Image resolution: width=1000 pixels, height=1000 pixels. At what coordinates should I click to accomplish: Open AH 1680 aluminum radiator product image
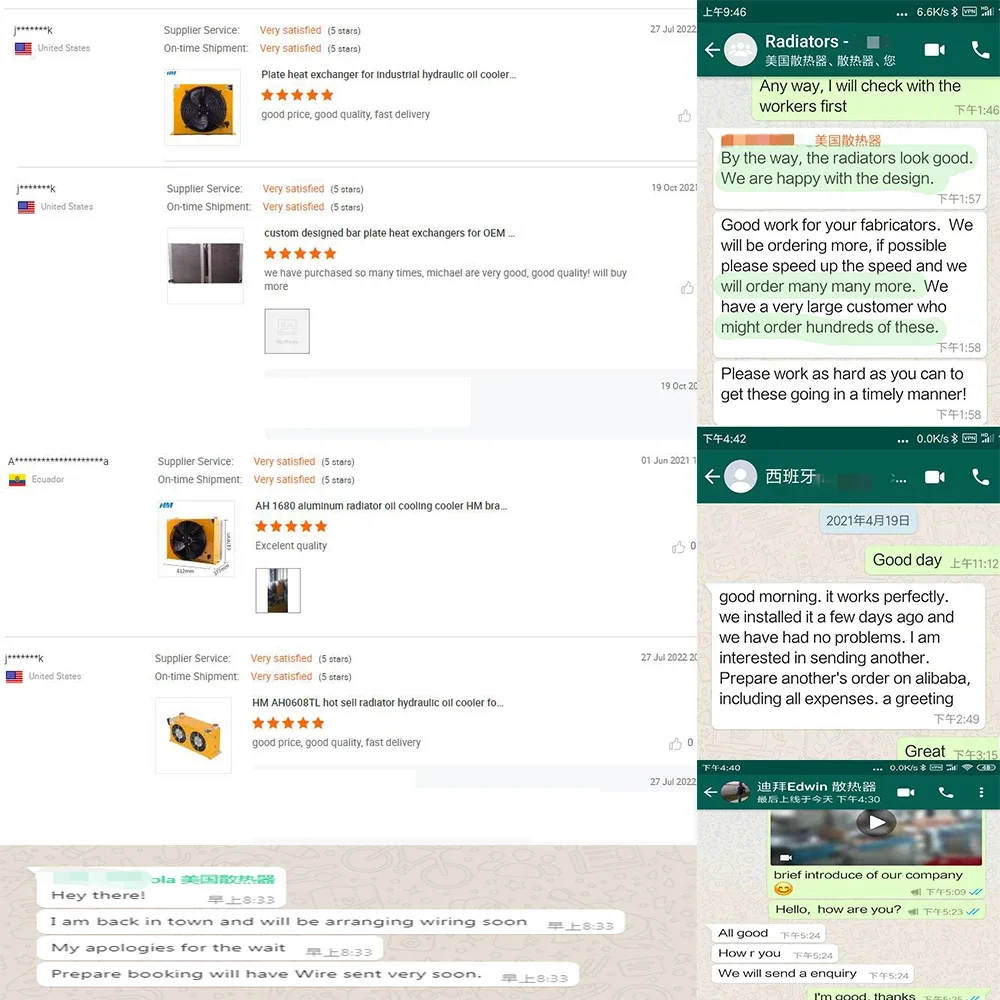[x=196, y=538]
